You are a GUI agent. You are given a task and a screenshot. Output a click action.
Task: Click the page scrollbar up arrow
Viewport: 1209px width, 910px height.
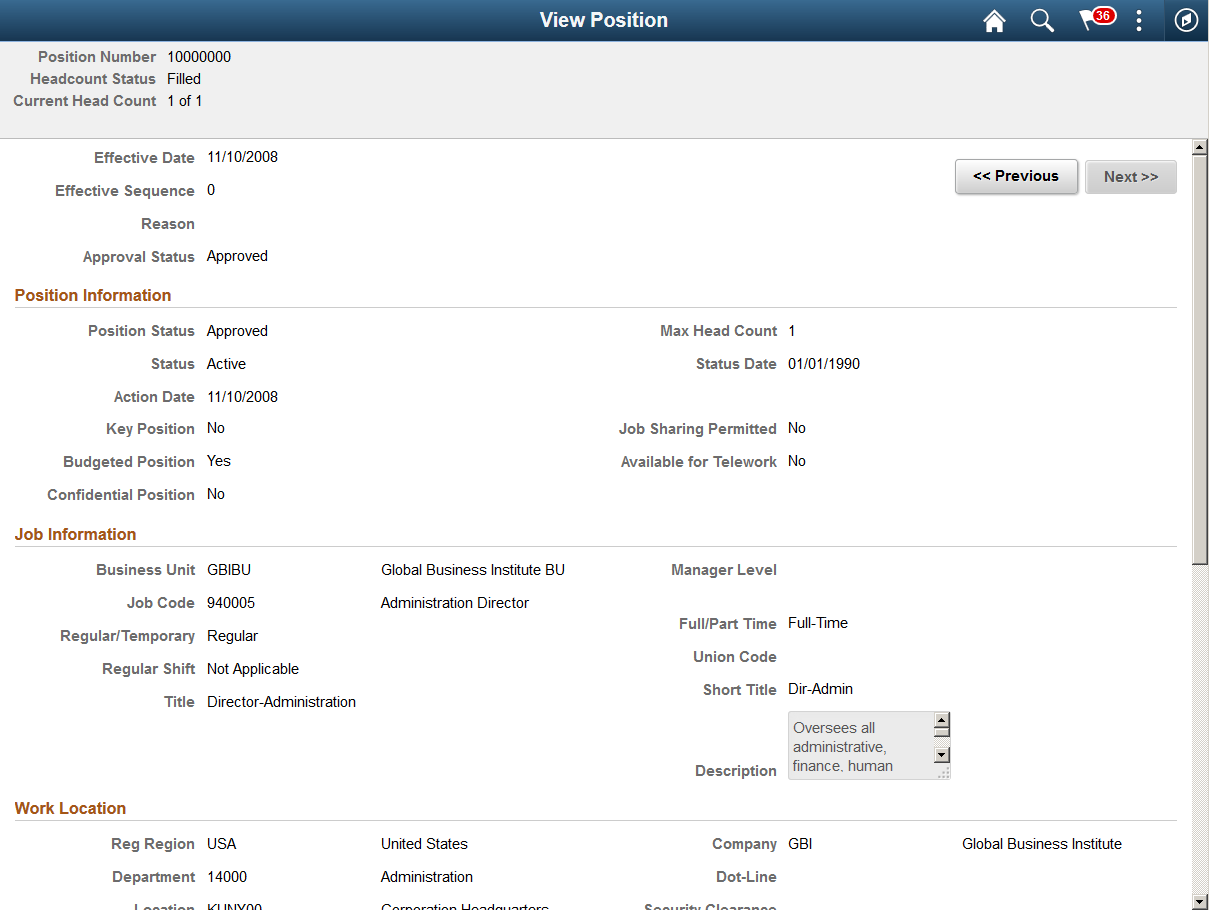[x=1200, y=148]
